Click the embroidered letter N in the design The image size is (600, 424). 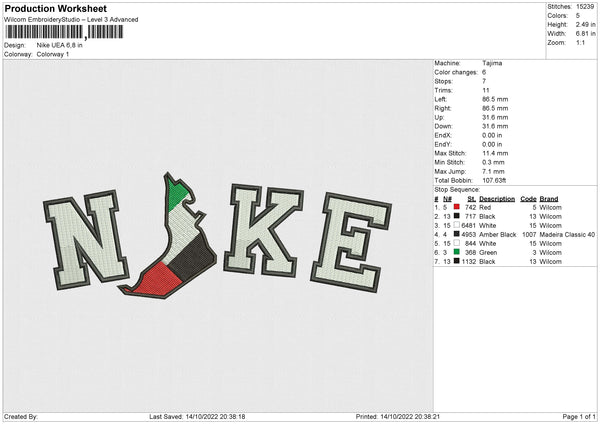click(x=86, y=240)
